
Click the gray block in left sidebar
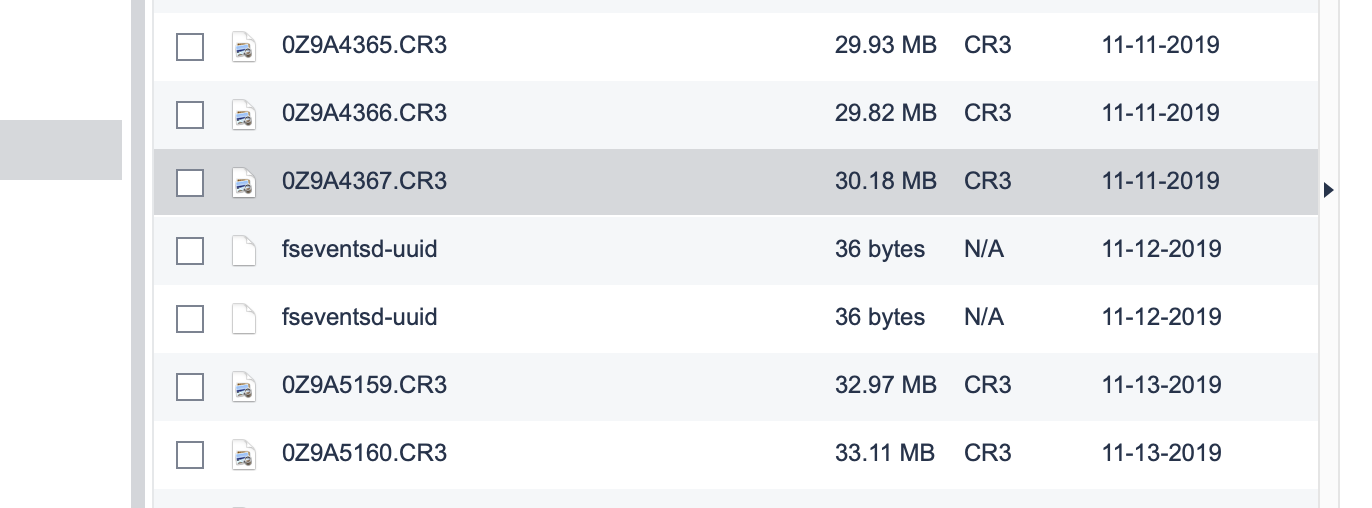pyautogui.click(x=61, y=150)
